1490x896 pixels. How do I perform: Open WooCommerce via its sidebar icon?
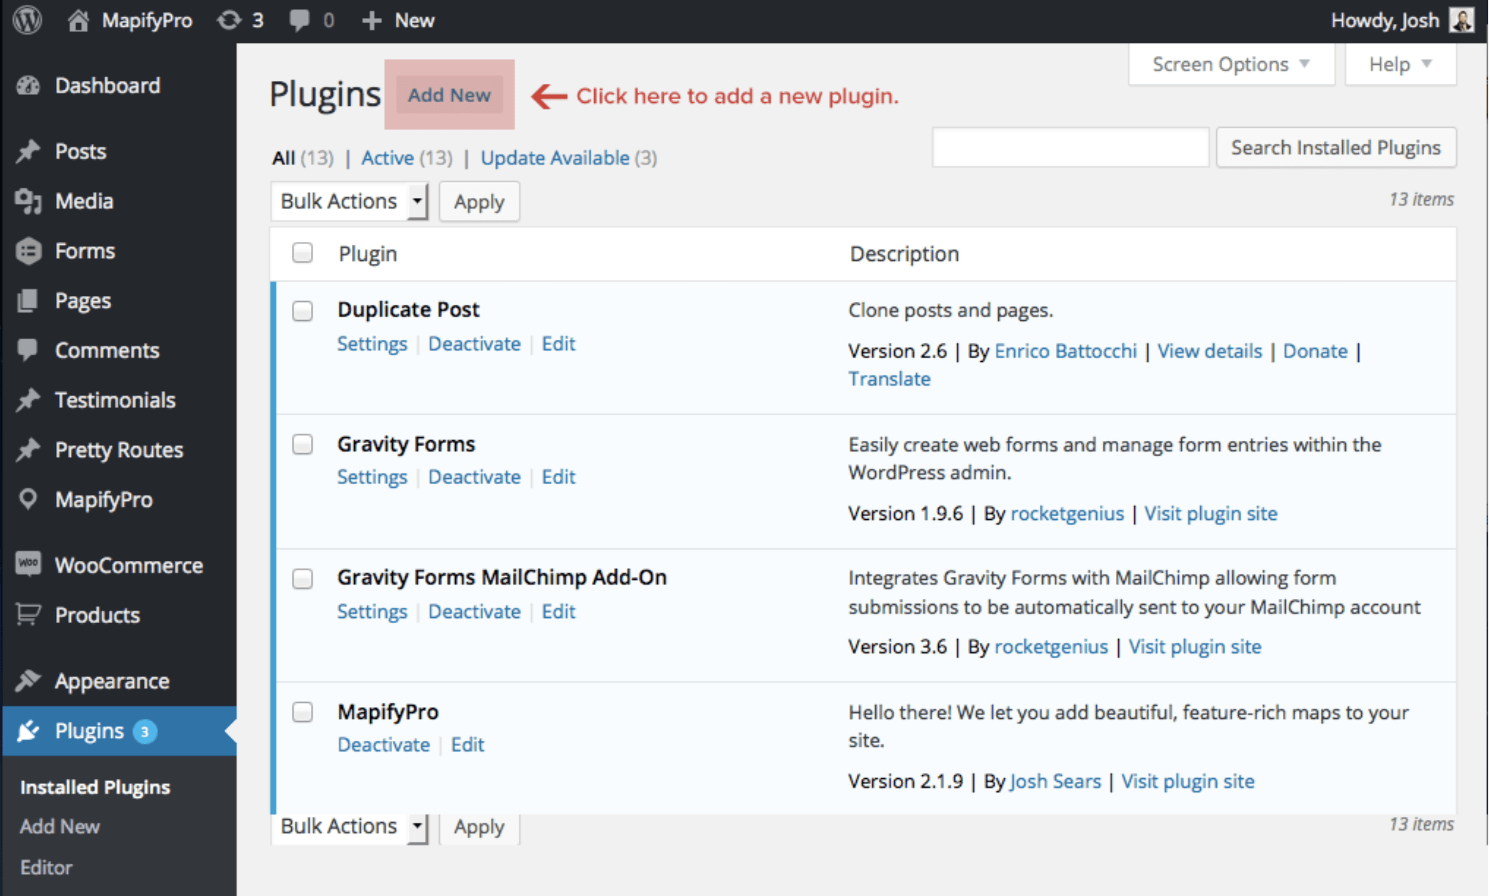[28, 565]
